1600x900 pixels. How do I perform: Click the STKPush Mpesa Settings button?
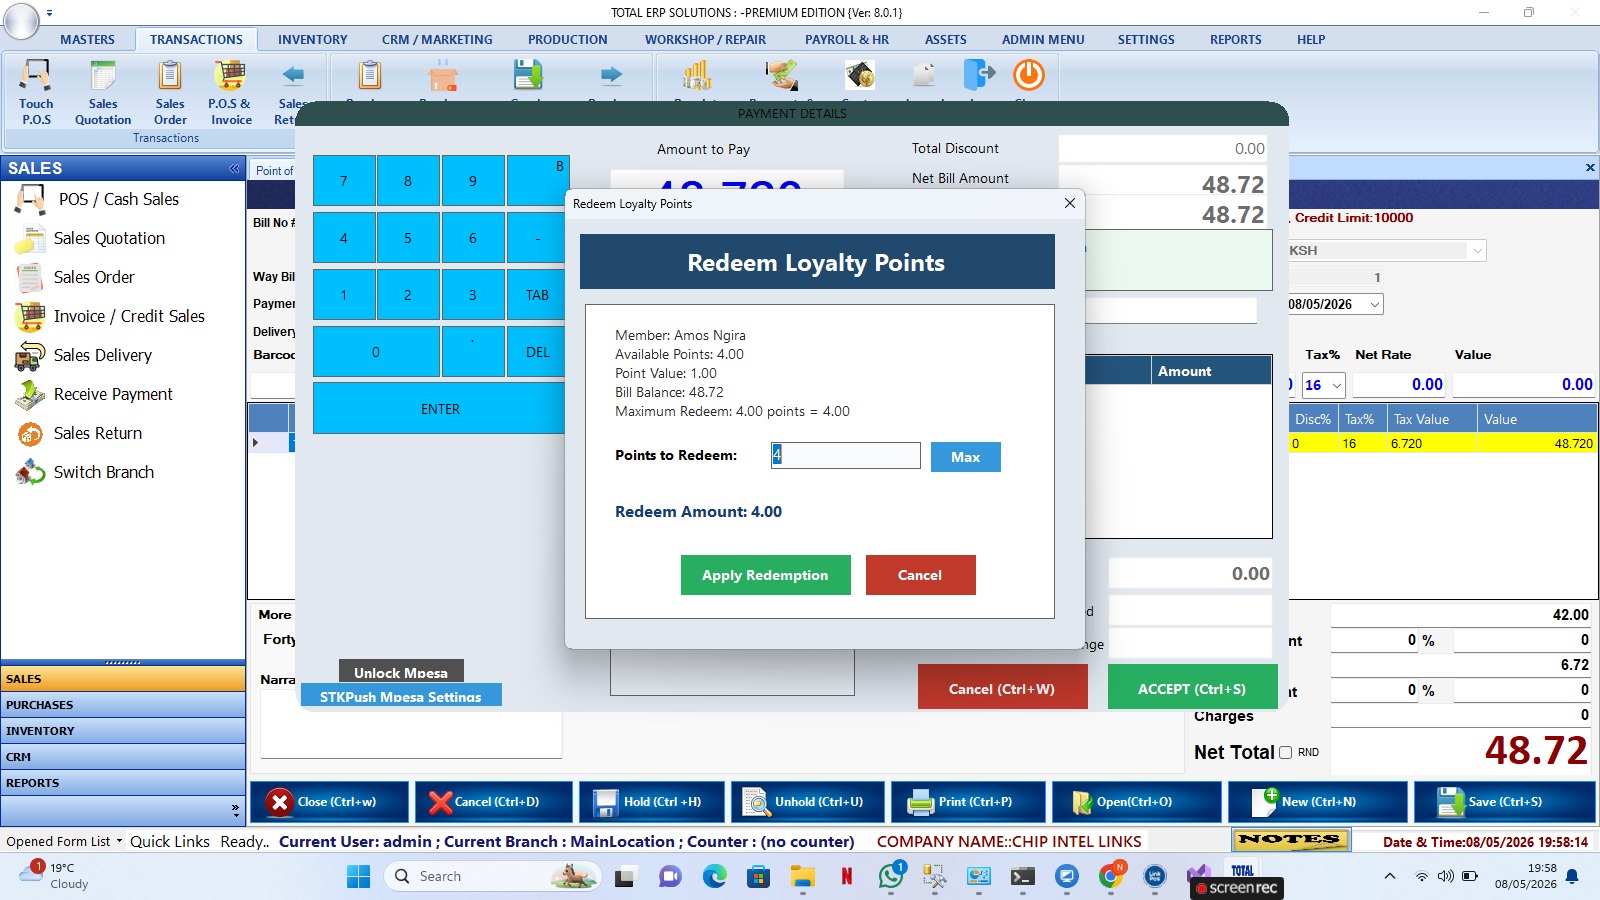coord(401,696)
